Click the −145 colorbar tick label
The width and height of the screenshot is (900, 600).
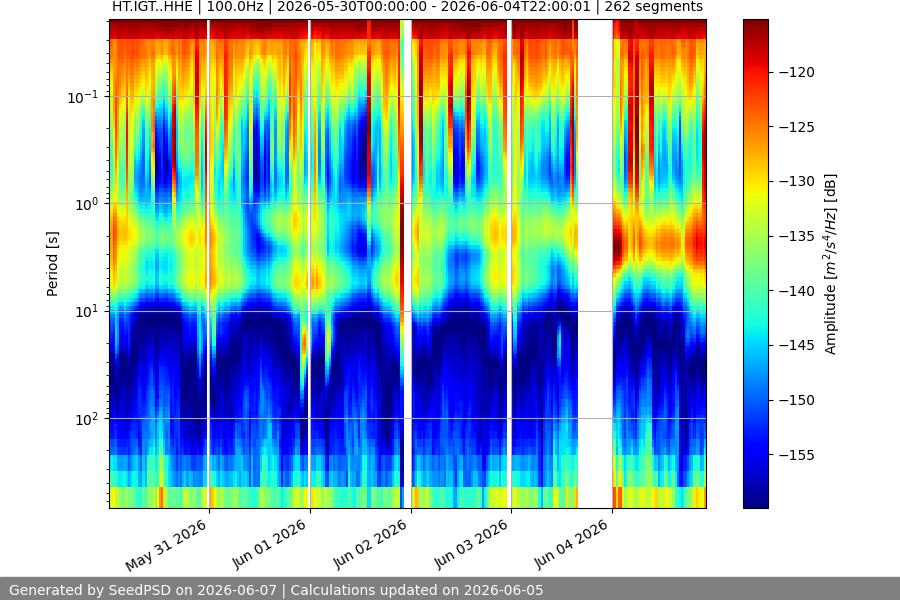(x=796, y=345)
